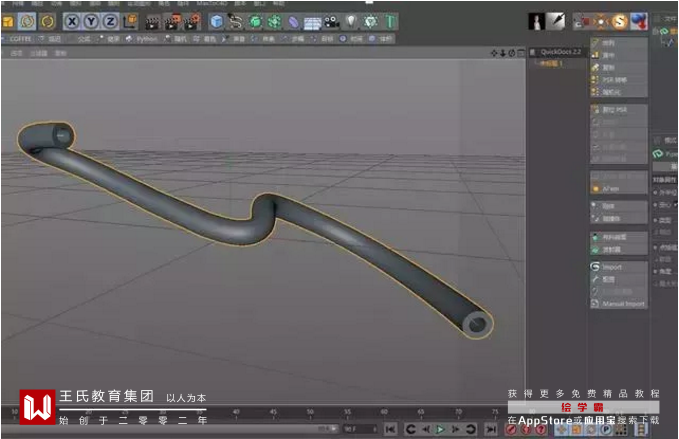Viewport: 679px width, 439px height.
Task: Jump to the previous keyframe
Action: (x=411, y=429)
